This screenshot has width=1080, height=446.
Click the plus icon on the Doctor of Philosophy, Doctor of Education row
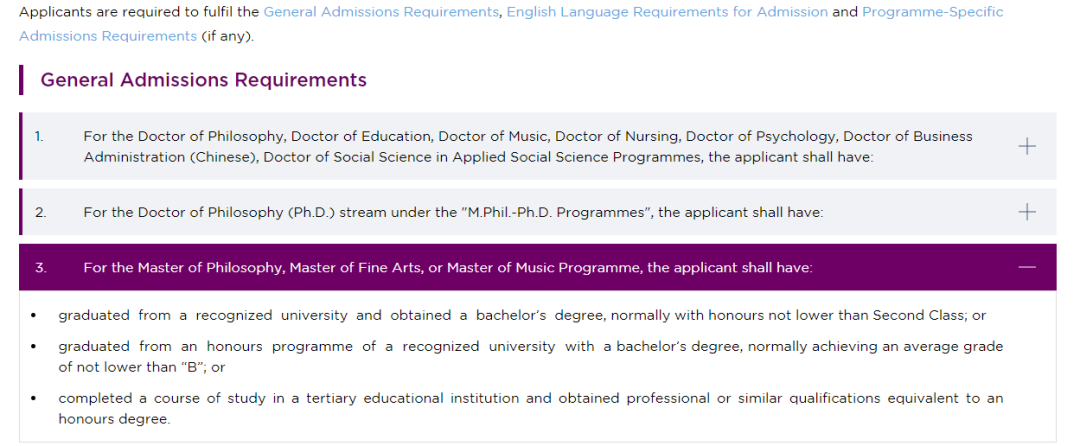pos(1026,146)
